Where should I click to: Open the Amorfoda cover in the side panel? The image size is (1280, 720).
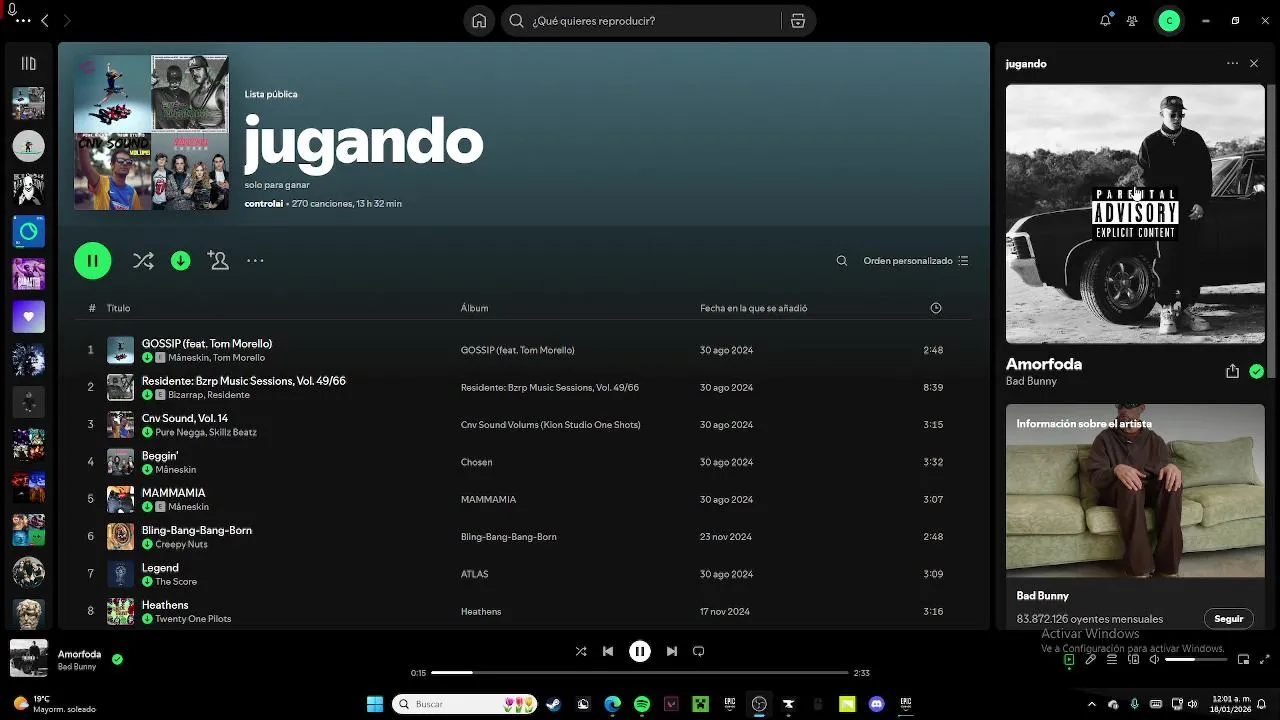[x=1135, y=214]
